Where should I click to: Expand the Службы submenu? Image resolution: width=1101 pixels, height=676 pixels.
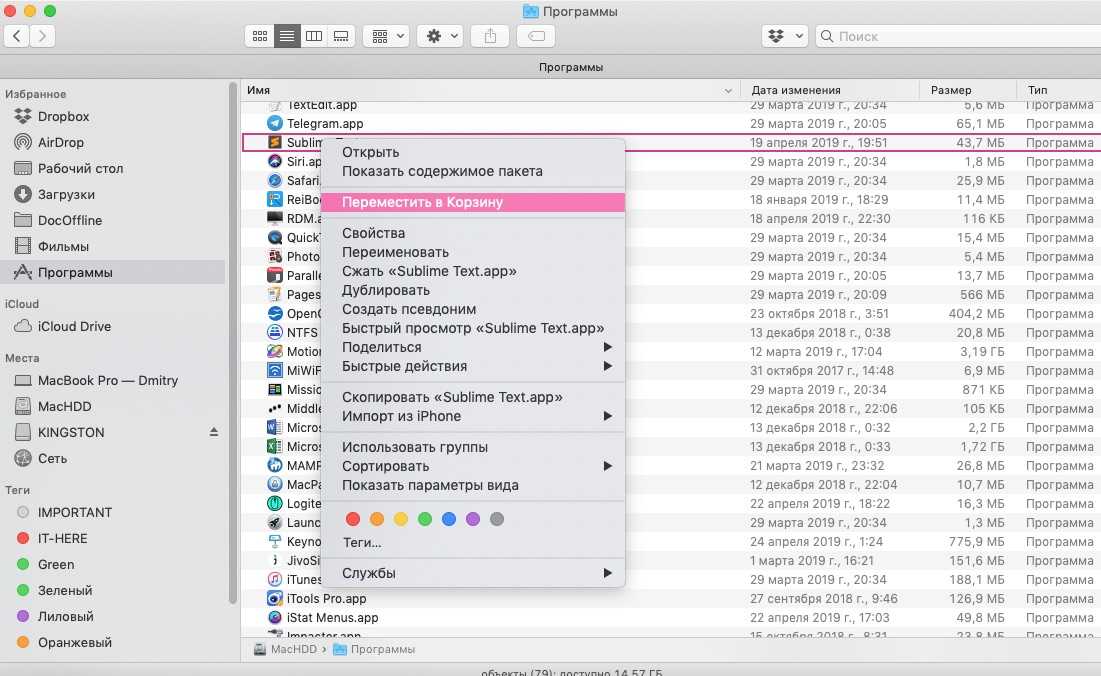pyautogui.click(x=473, y=573)
